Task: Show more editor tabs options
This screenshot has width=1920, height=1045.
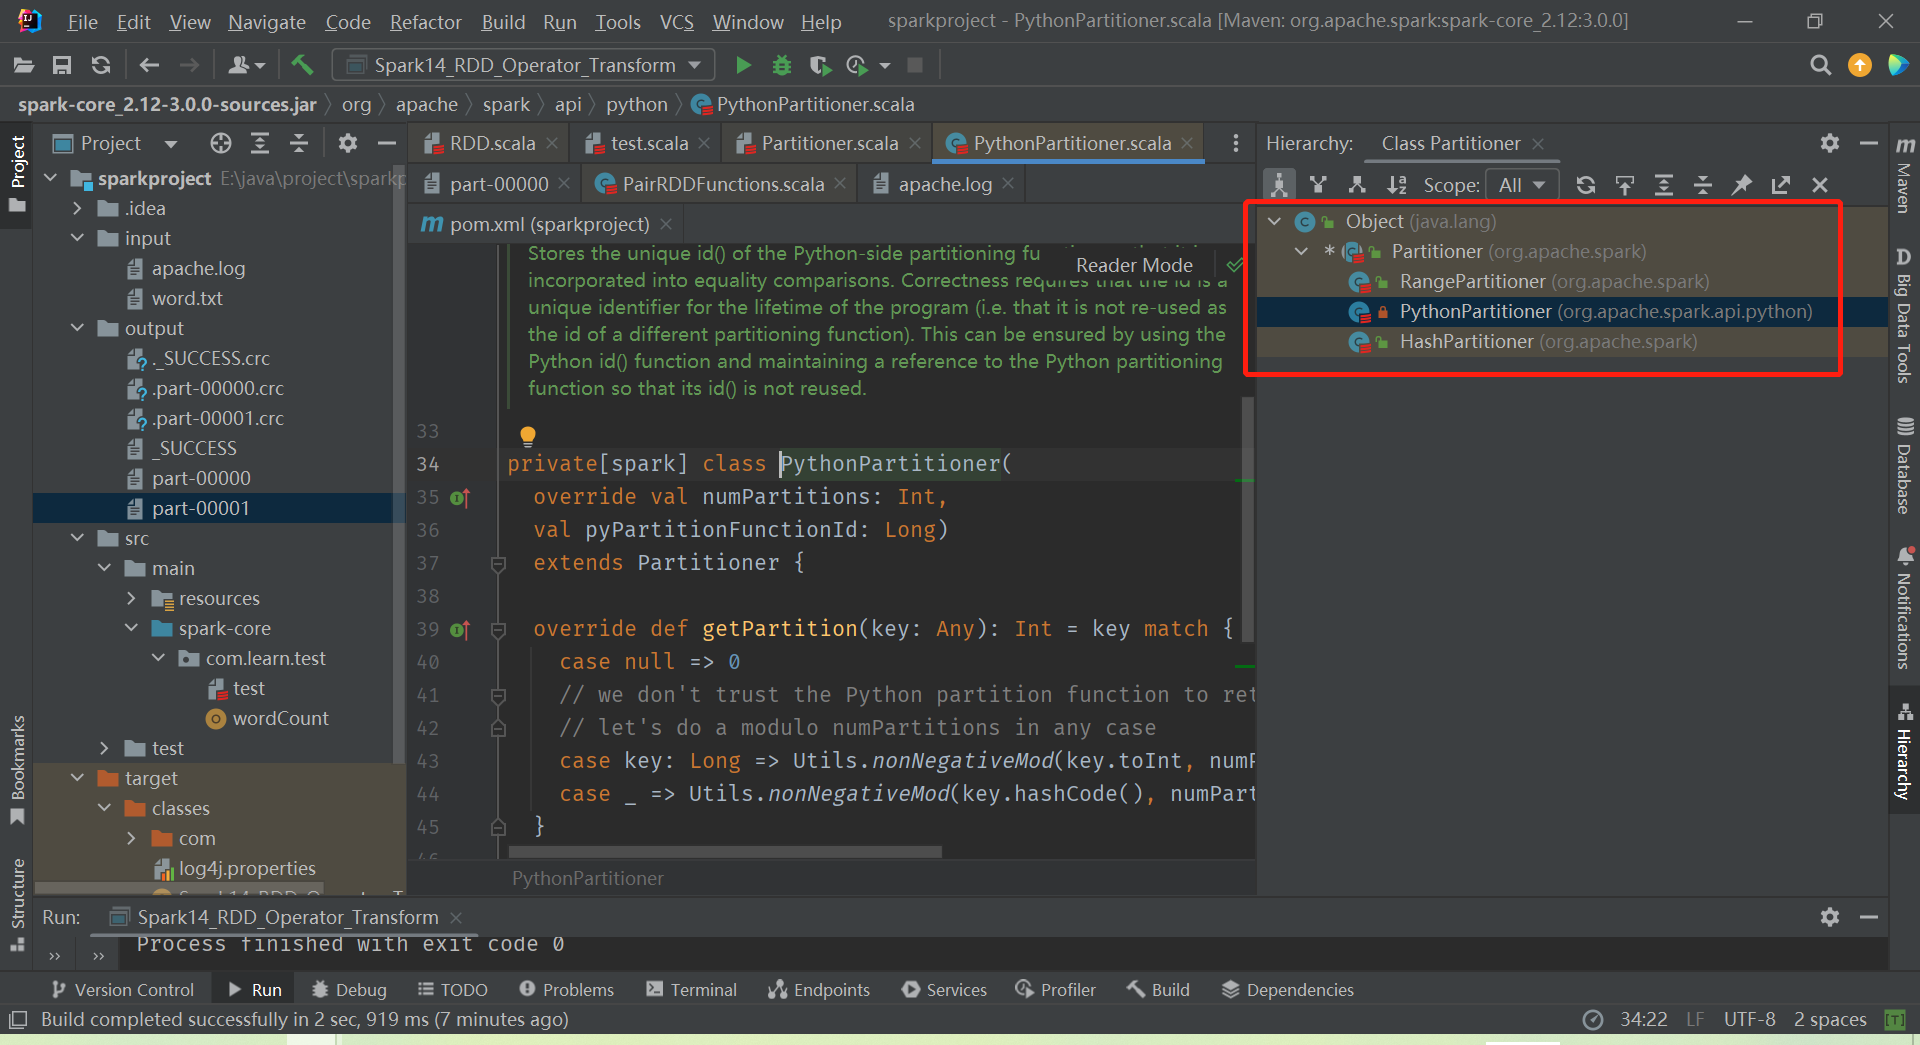Action: [x=1236, y=143]
